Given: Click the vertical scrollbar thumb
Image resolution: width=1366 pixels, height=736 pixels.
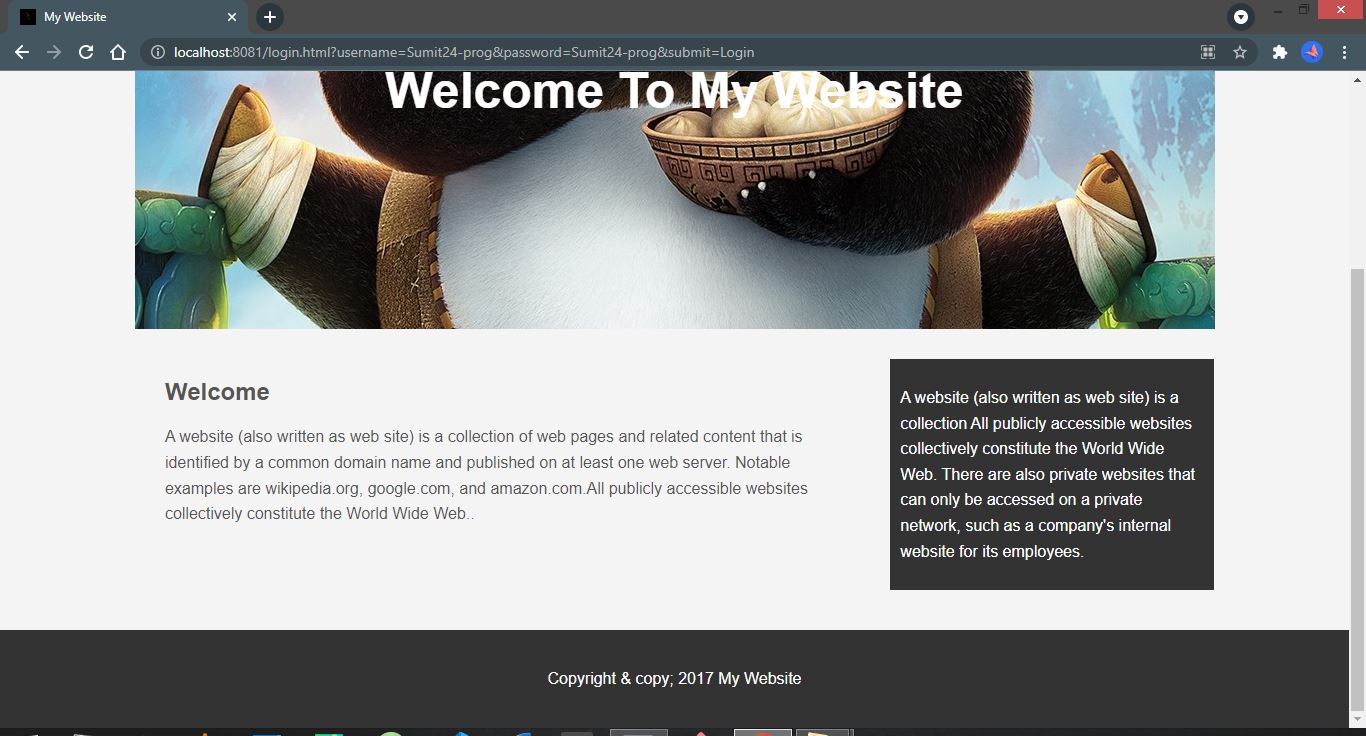Looking at the screenshot, I should [1357, 489].
